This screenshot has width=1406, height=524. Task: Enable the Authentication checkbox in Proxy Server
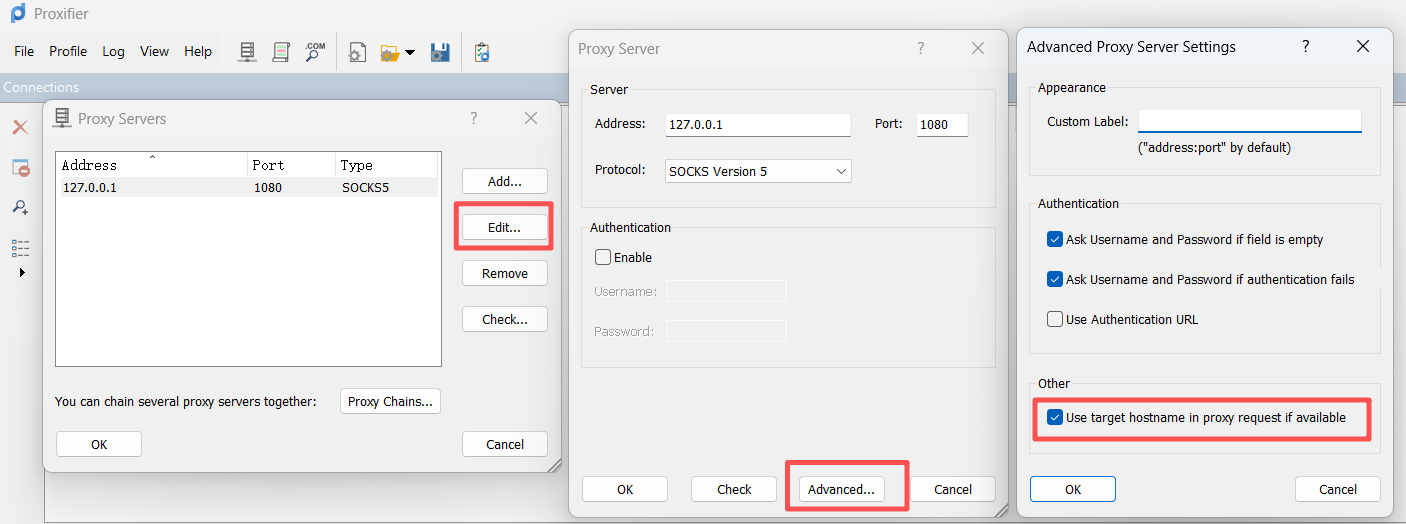(603, 257)
